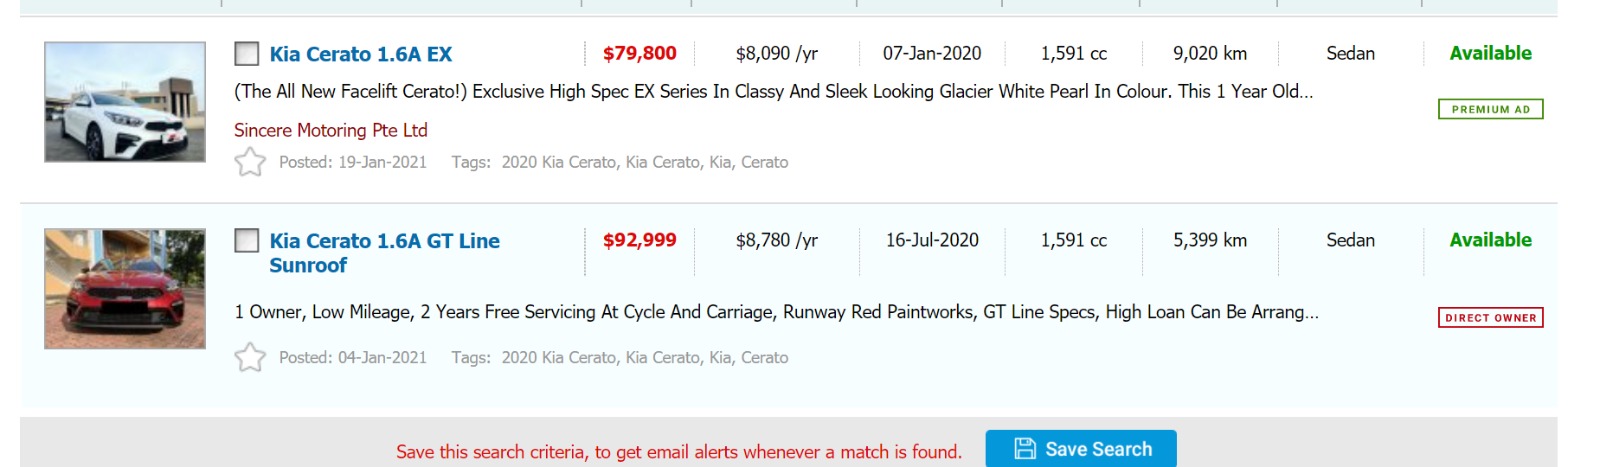This screenshot has height=467, width=1600.
Task: Star the Cerato GT Line Sunroof listing
Action: (250, 357)
